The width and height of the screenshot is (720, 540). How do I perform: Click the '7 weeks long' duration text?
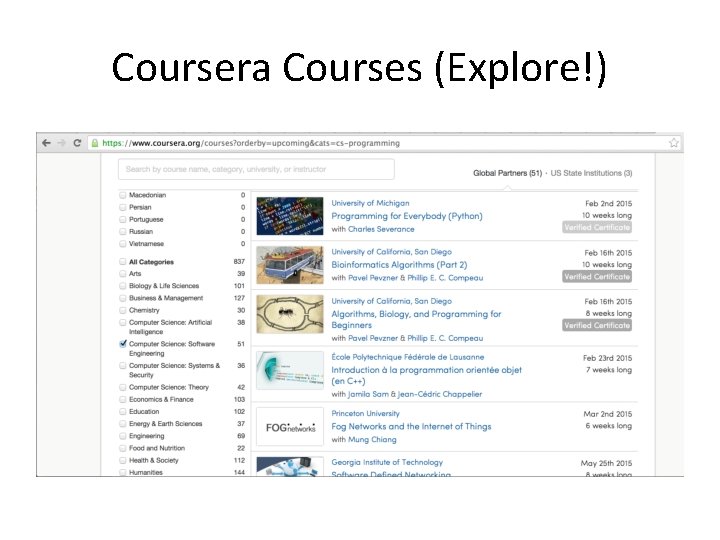[x=609, y=370]
